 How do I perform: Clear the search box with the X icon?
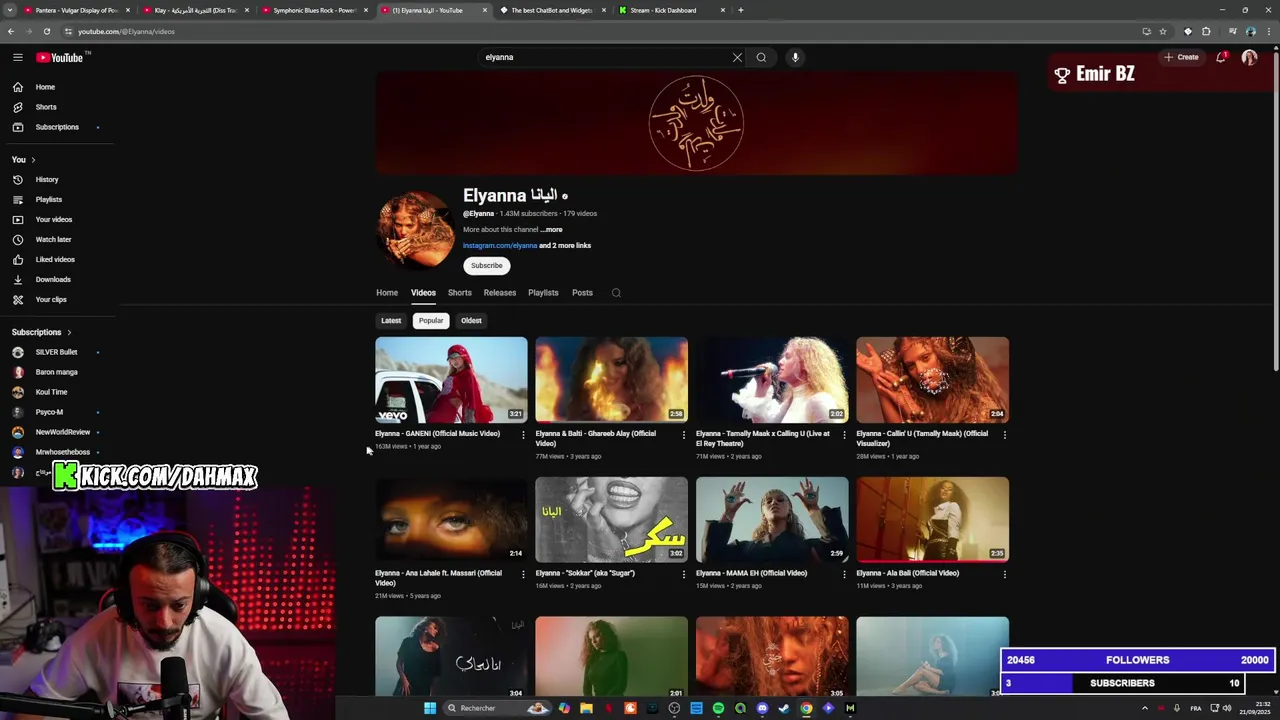click(737, 57)
